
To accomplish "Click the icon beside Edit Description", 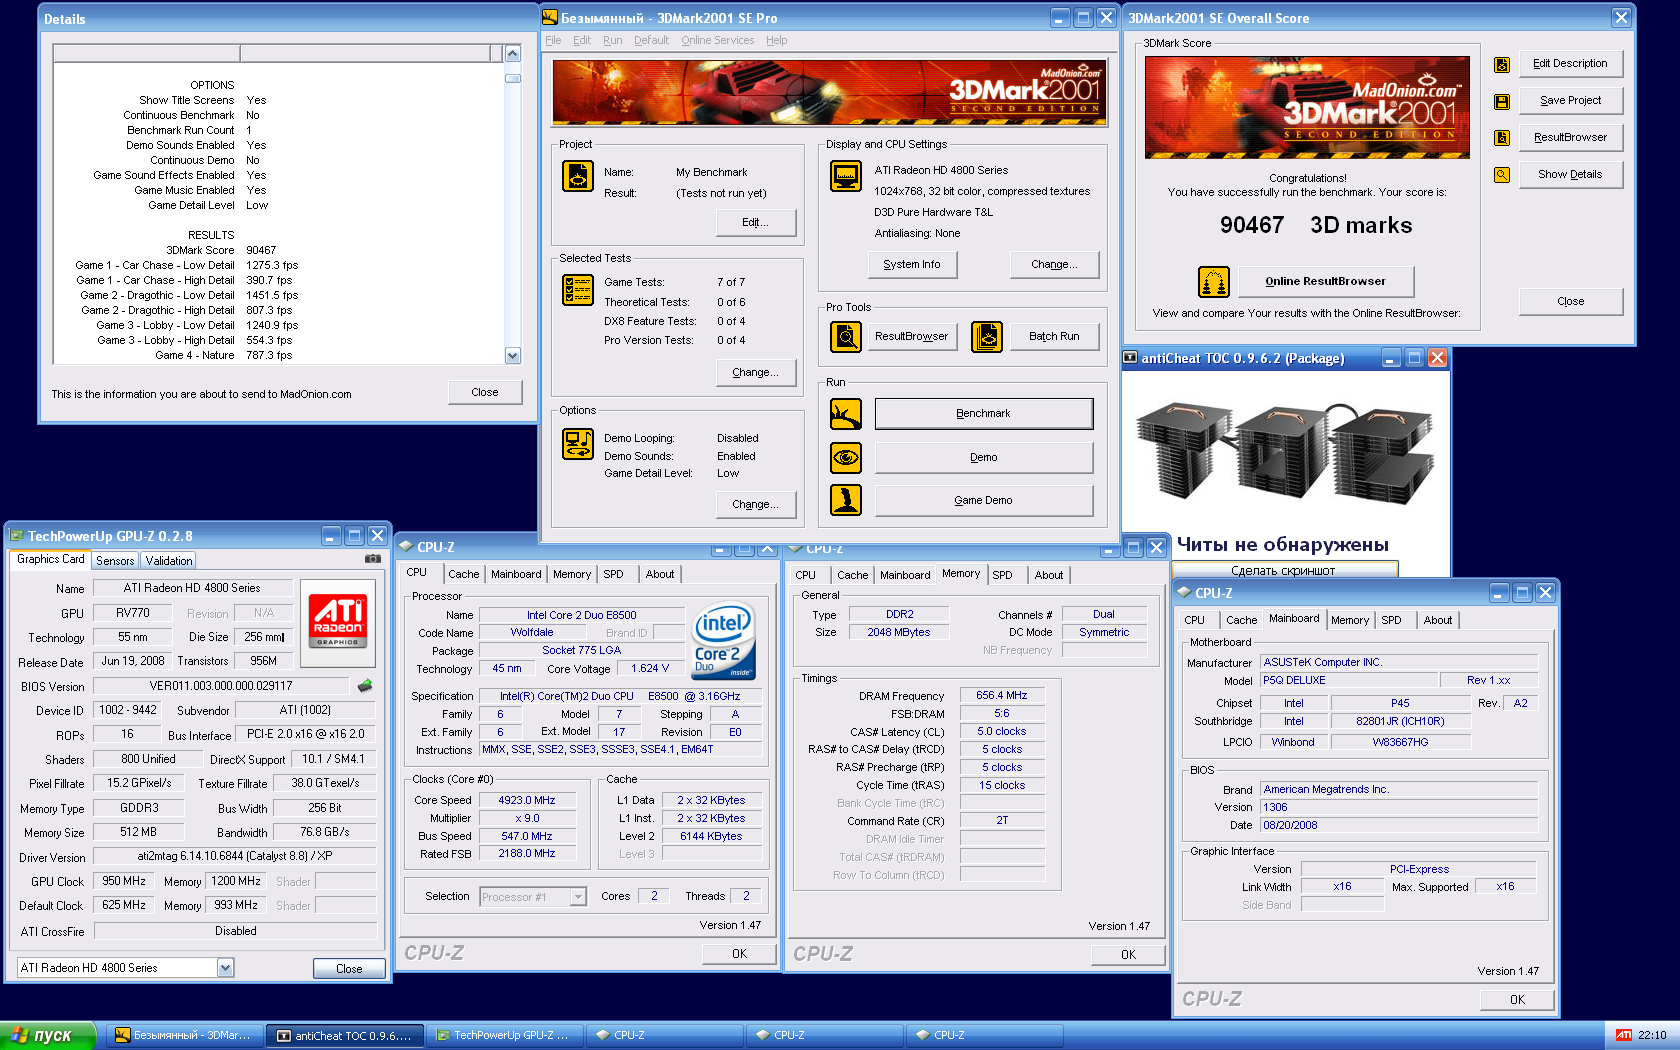I will 1502,65.
